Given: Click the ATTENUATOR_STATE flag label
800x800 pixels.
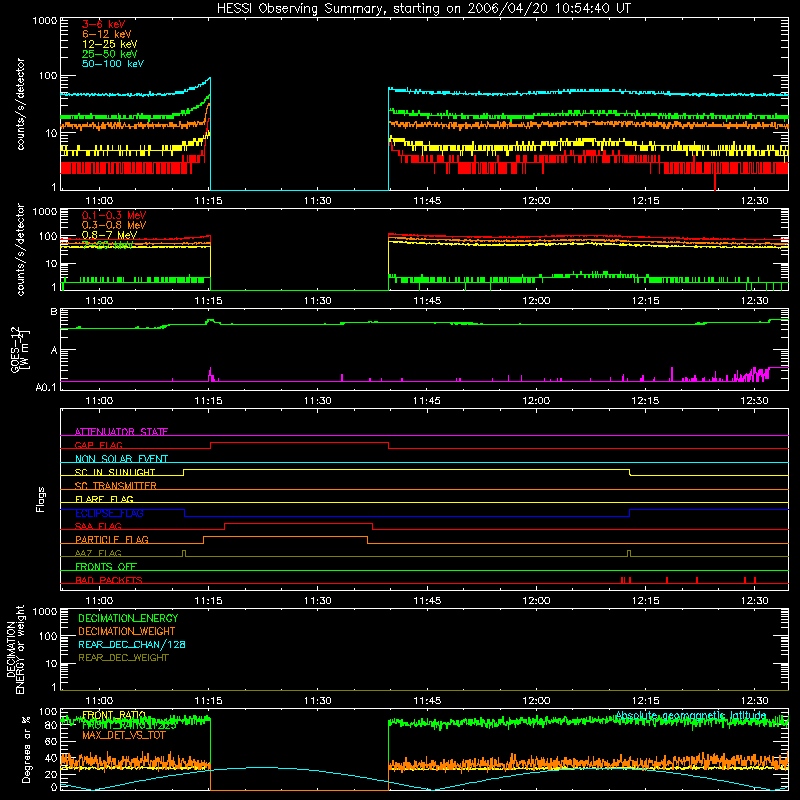Looking at the screenshot, I should click(121, 432).
